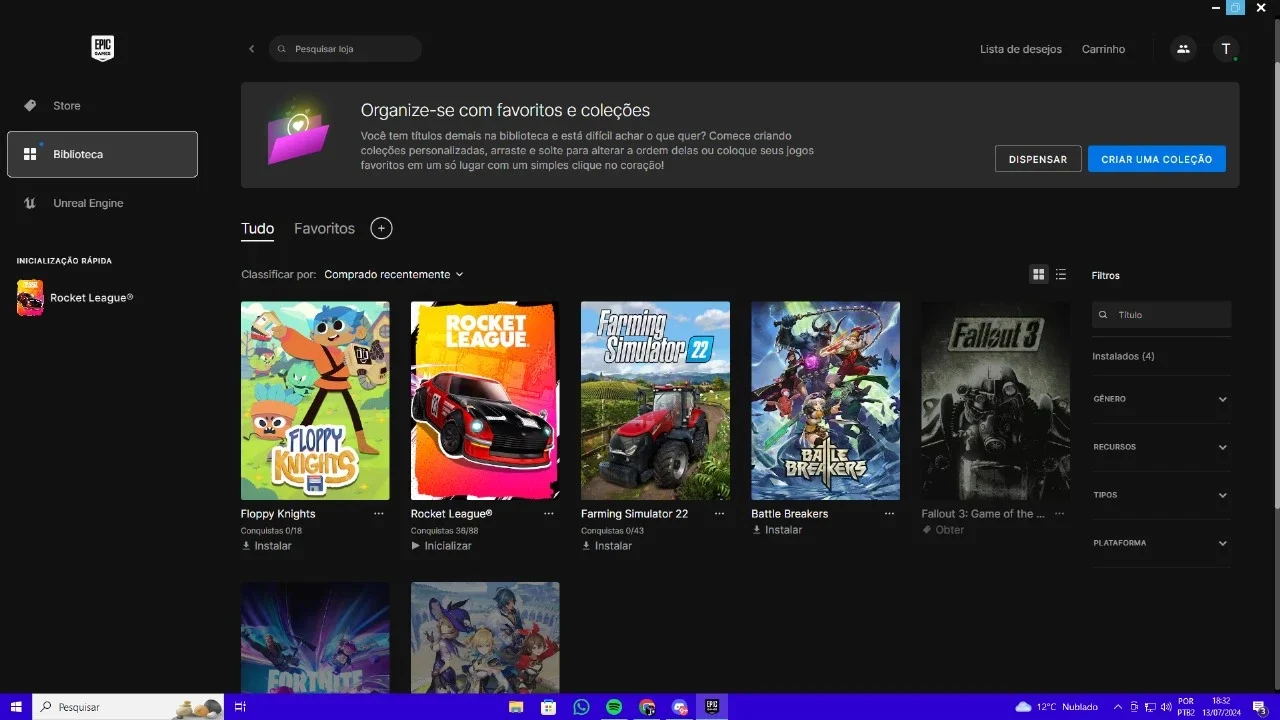This screenshot has height=720, width=1280.
Task: Open the profile avatar T menu
Action: pos(1226,49)
